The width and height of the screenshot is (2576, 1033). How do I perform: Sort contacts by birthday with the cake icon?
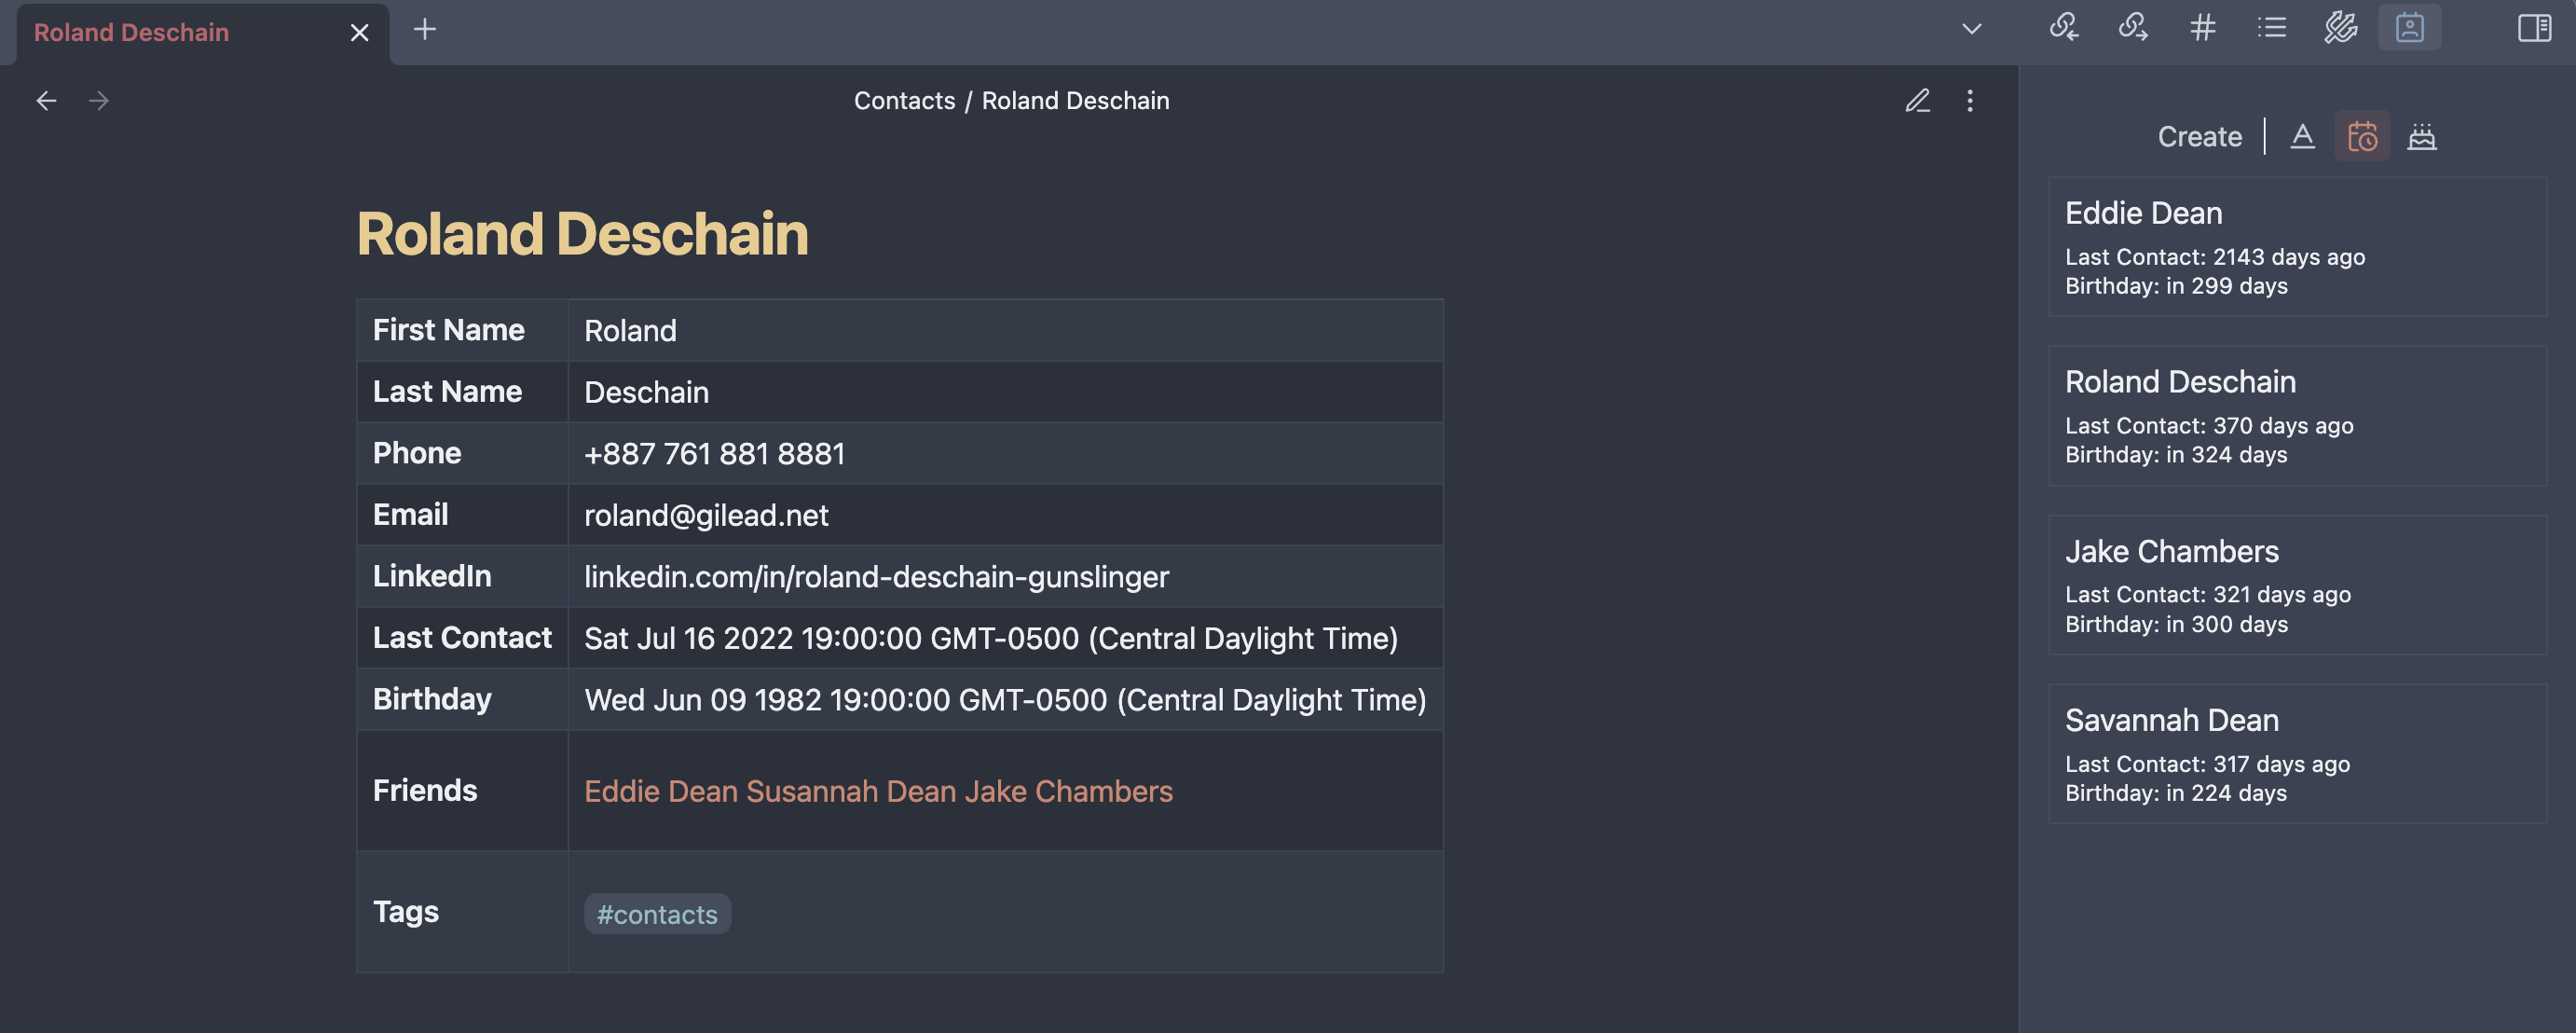pos(2423,136)
